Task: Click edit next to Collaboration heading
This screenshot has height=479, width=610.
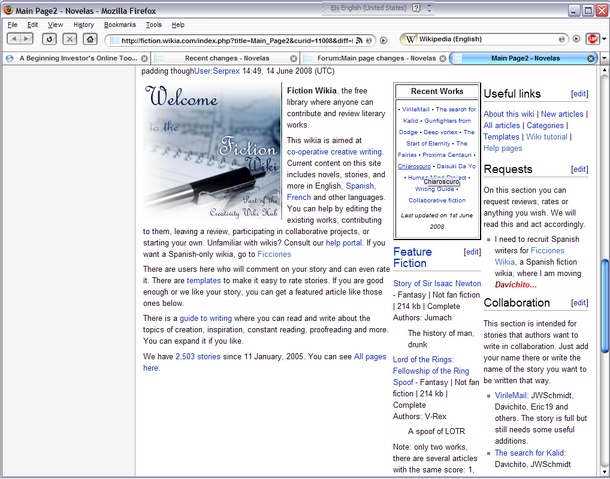Action: point(580,303)
